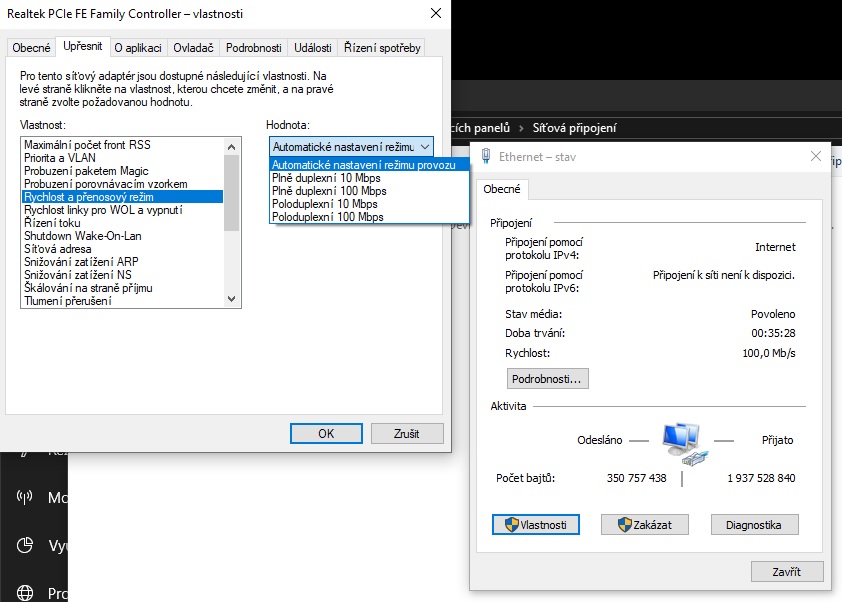
Task: Click the property list scrollbar thumb
Action: [x=231, y=193]
